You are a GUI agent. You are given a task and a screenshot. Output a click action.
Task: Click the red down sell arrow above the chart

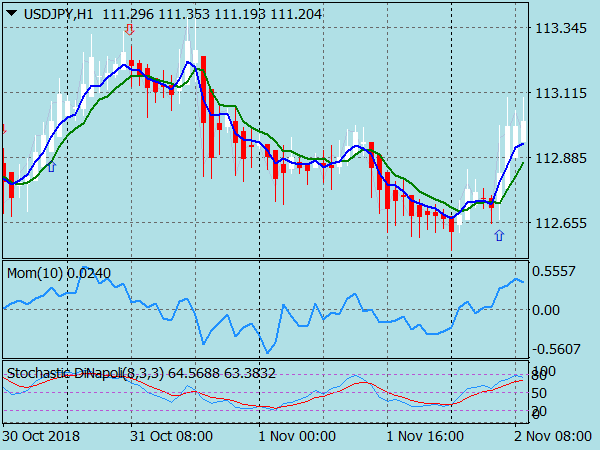[129, 29]
